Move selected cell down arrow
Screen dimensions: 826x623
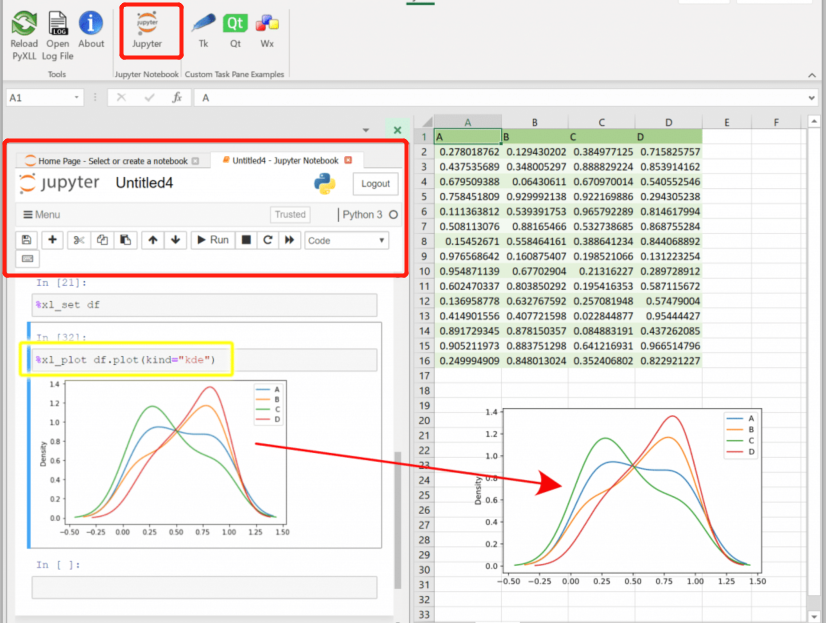(175, 240)
